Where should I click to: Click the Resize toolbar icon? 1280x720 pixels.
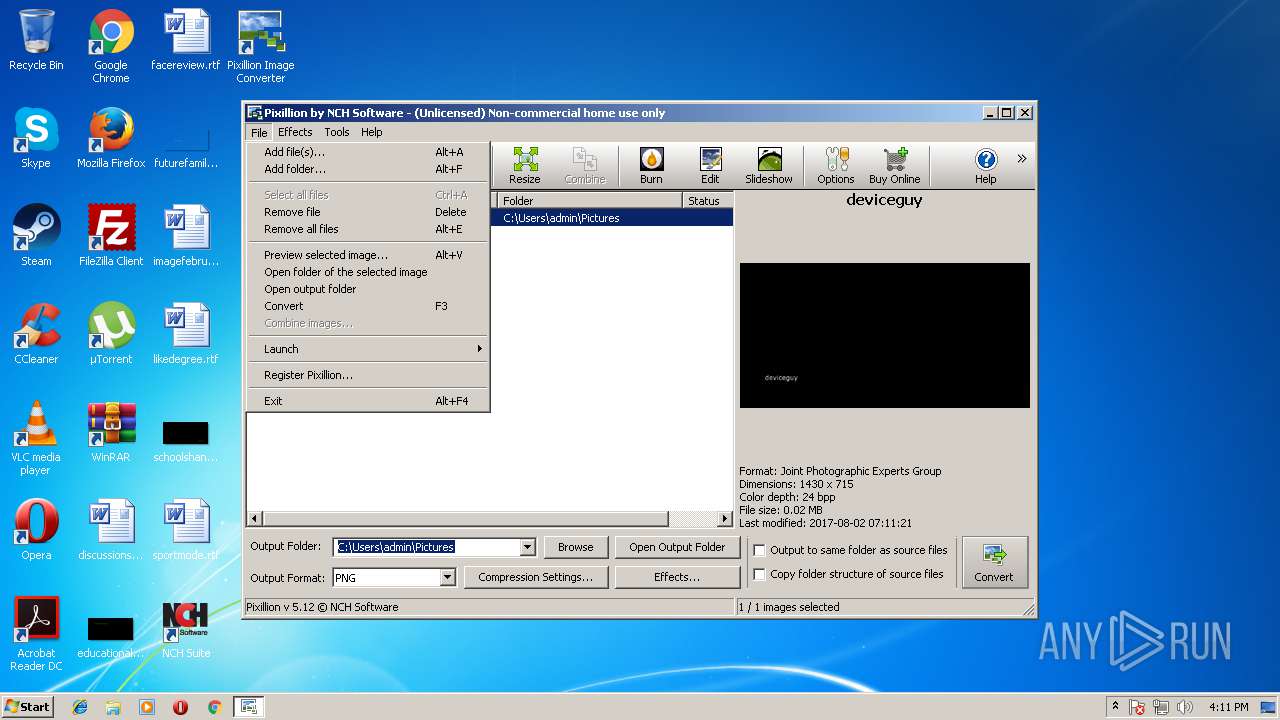pos(524,165)
